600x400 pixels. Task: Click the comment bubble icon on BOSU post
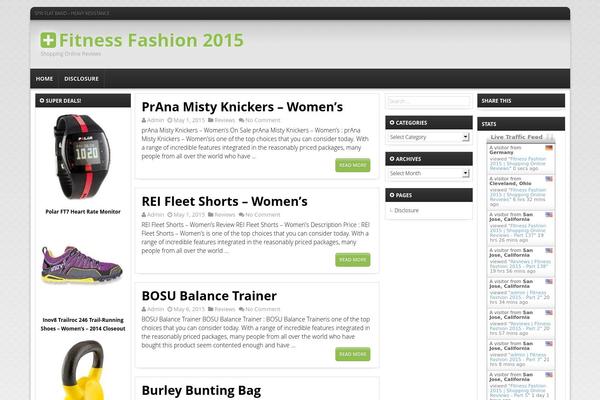tap(241, 309)
